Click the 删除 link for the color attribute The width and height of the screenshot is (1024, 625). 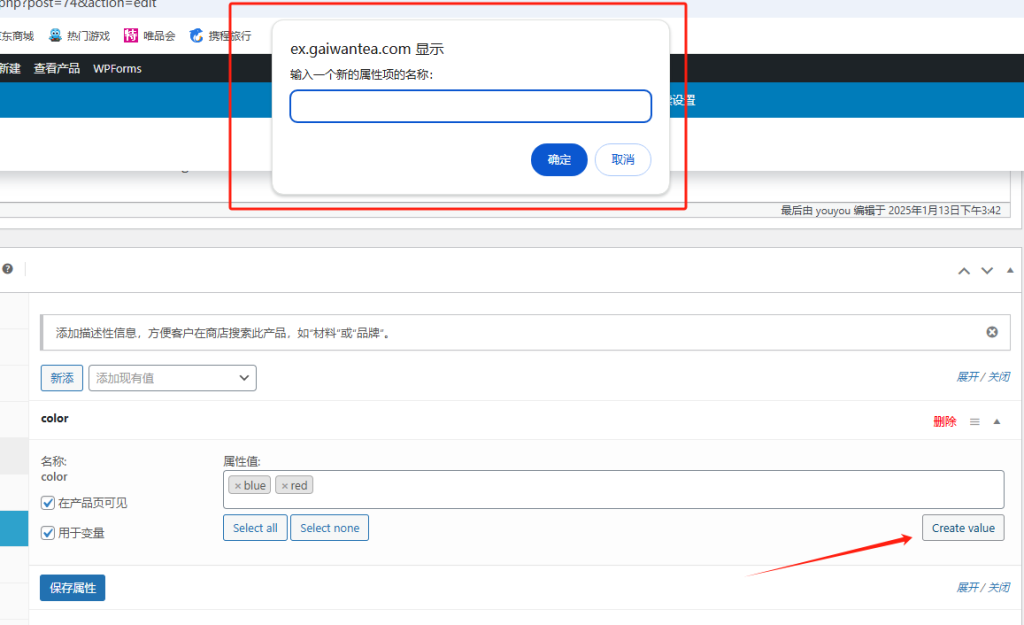pyautogui.click(x=945, y=421)
